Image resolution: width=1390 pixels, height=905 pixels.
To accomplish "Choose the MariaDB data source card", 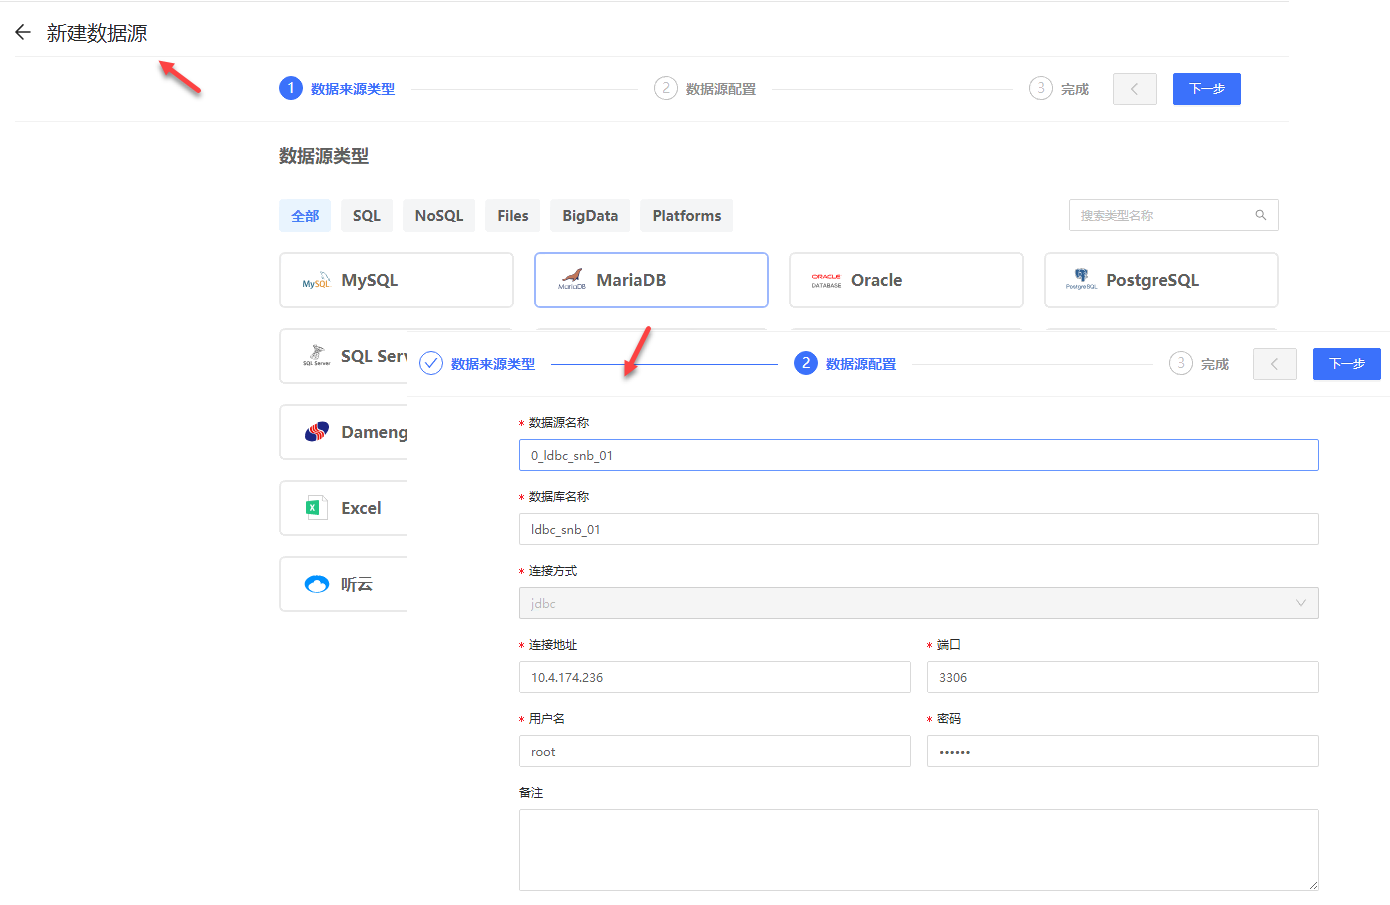I will tap(651, 280).
